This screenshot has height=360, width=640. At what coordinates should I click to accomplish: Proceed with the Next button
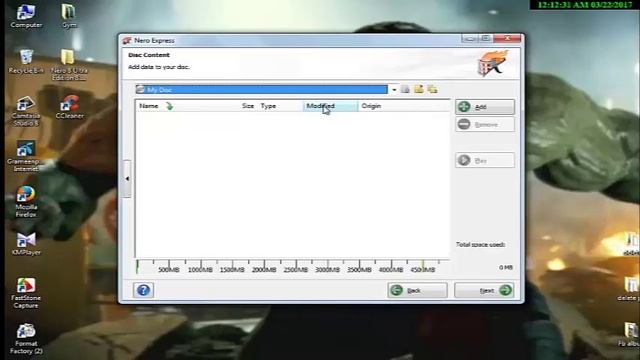pyautogui.click(x=484, y=290)
